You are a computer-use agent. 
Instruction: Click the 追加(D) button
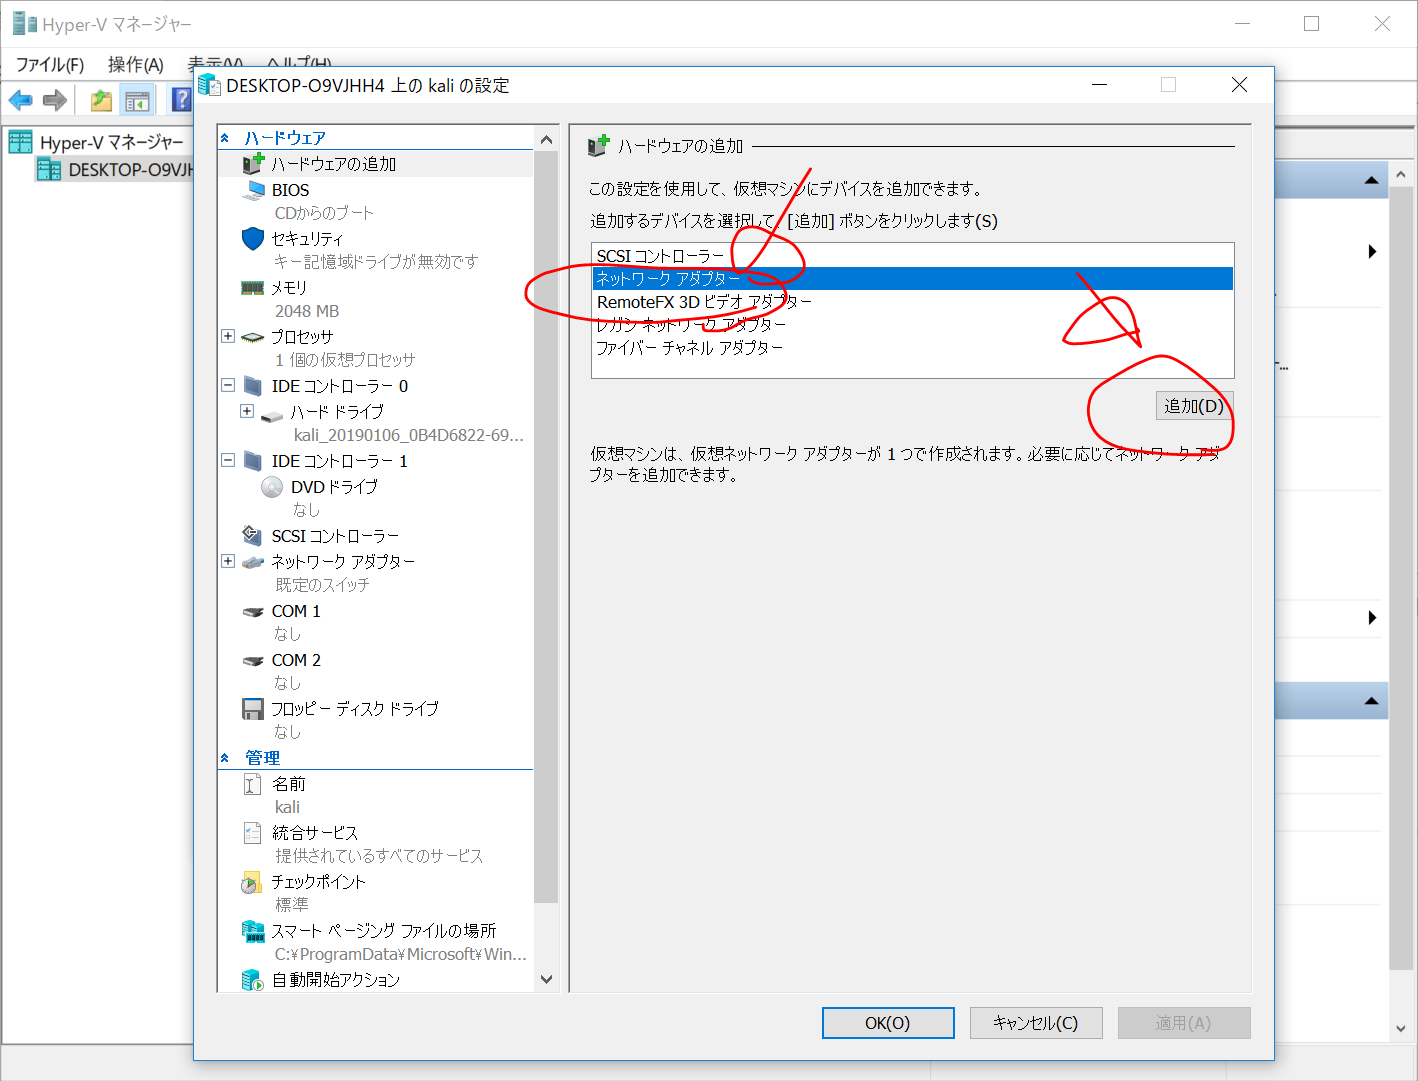(x=1194, y=406)
